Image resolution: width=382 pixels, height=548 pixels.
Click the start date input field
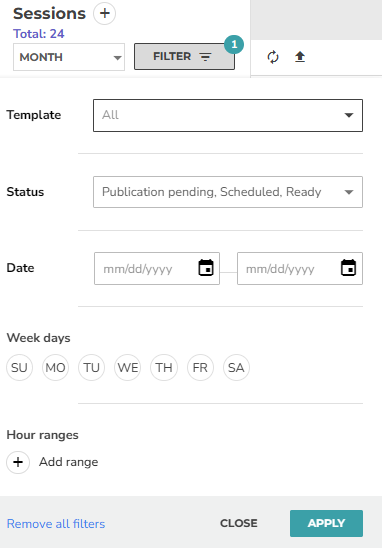click(157, 268)
